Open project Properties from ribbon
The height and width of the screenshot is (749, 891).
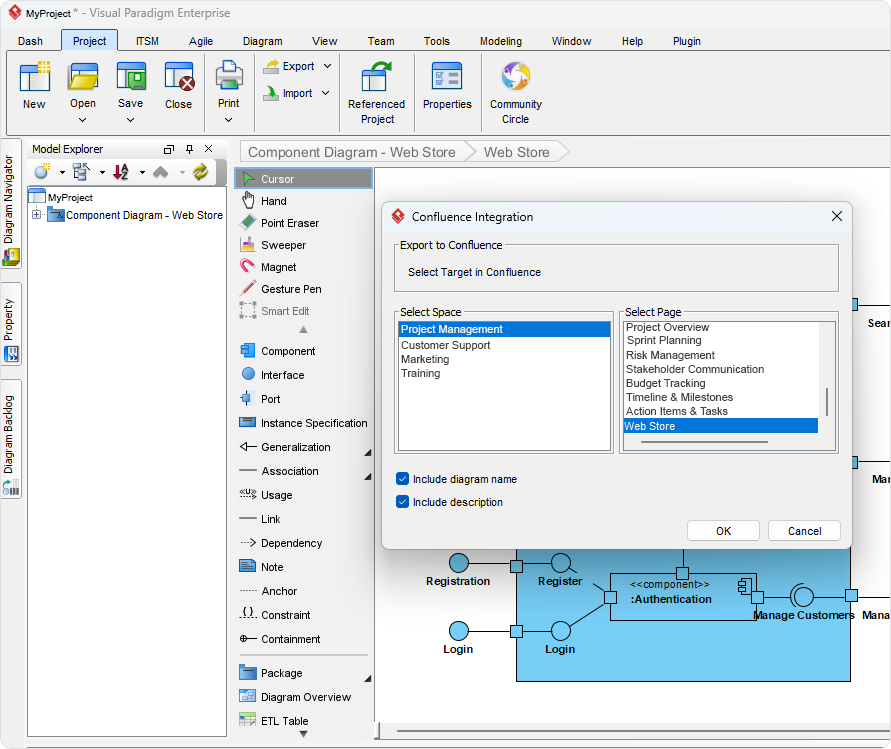click(x=447, y=85)
